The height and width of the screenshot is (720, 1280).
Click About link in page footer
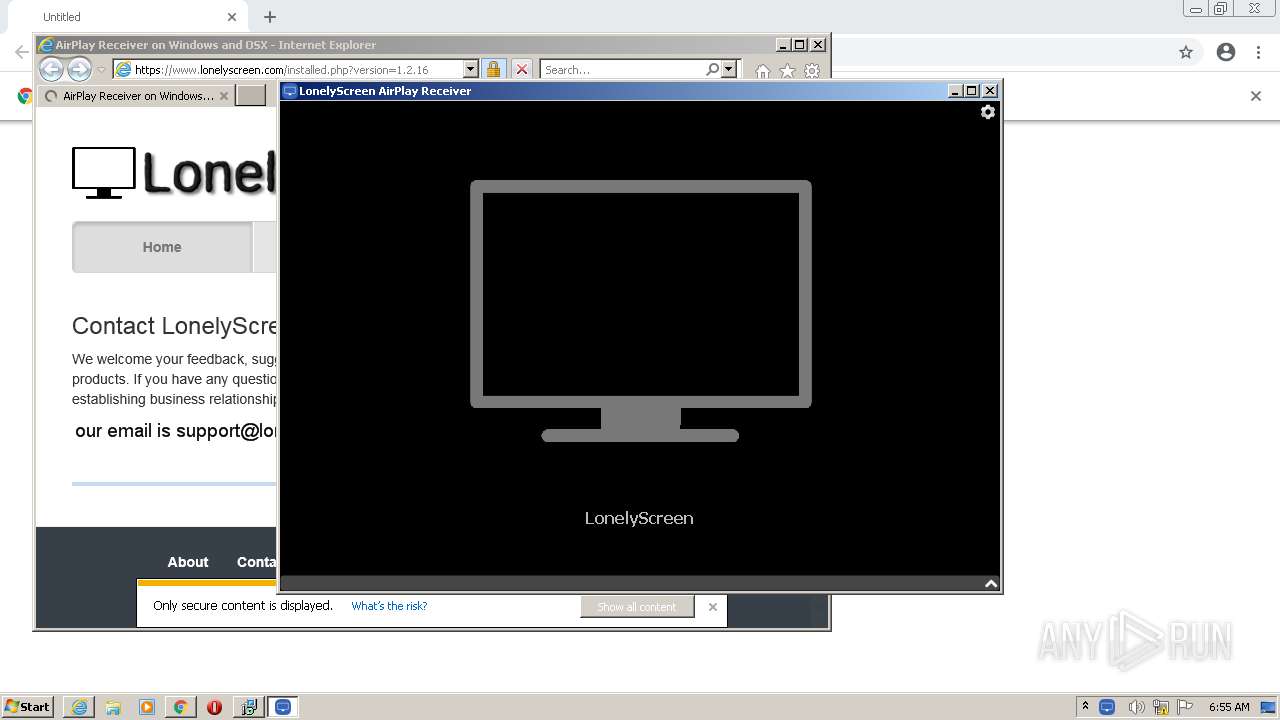[188, 562]
